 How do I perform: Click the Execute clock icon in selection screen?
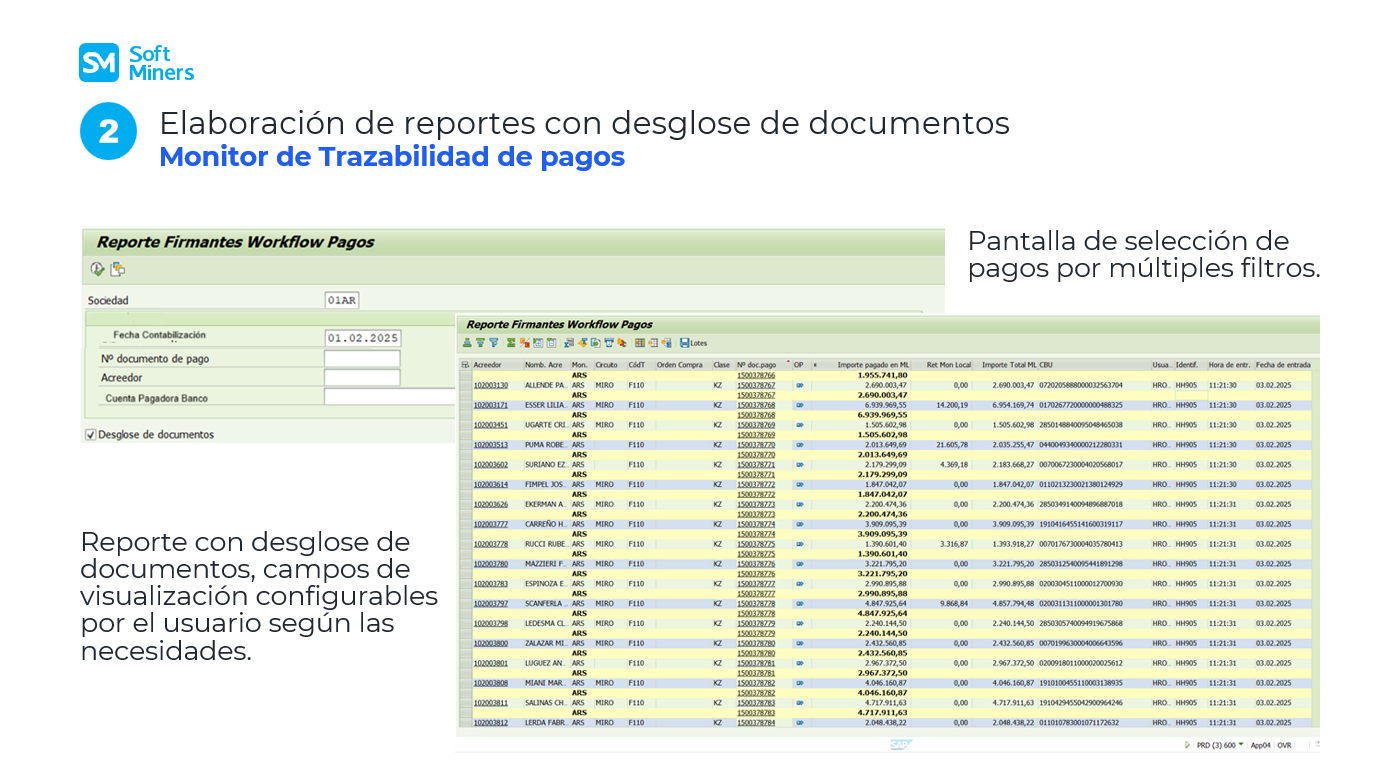[x=97, y=269]
